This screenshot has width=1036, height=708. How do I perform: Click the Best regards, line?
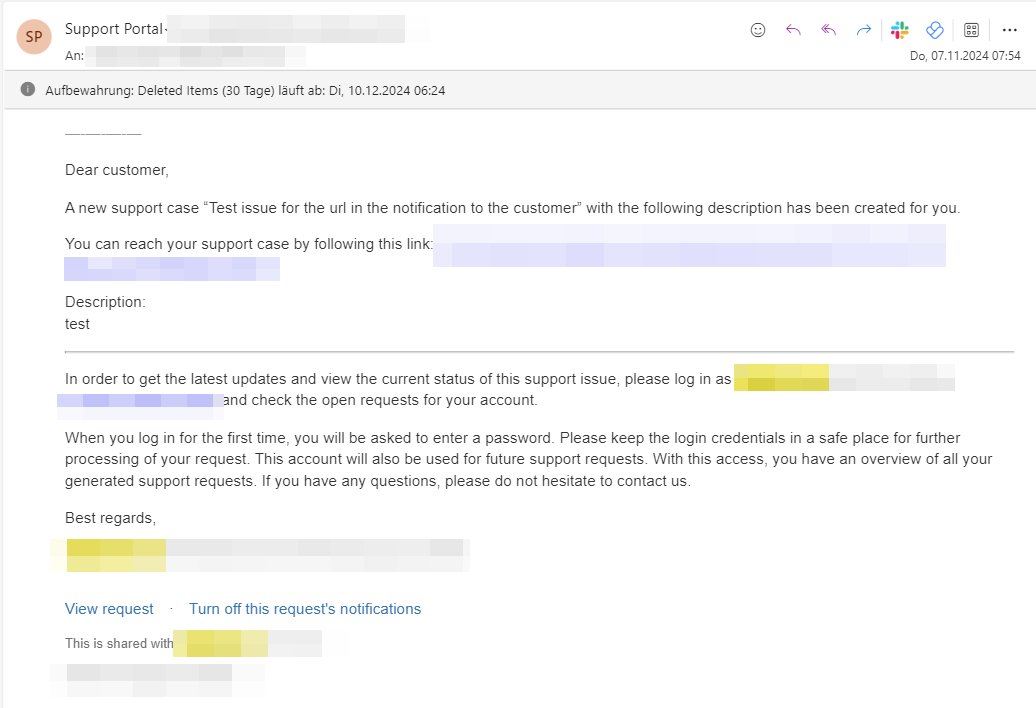tap(110, 518)
